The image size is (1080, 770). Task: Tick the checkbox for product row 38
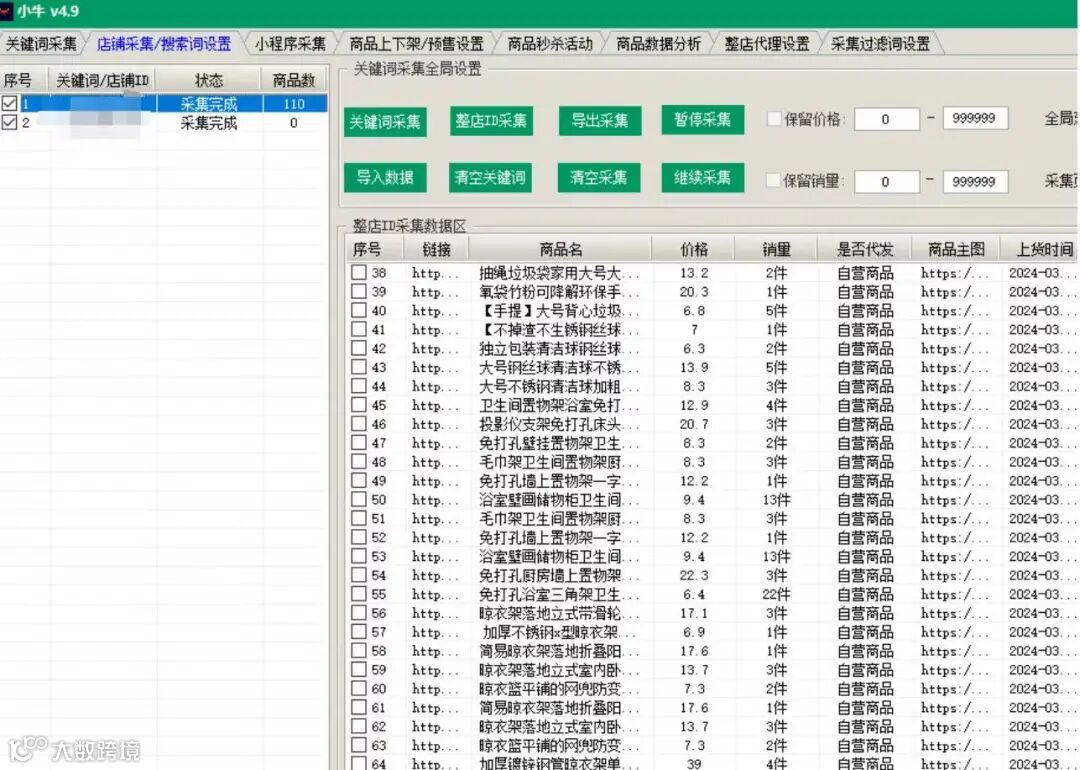click(x=359, y=273)
